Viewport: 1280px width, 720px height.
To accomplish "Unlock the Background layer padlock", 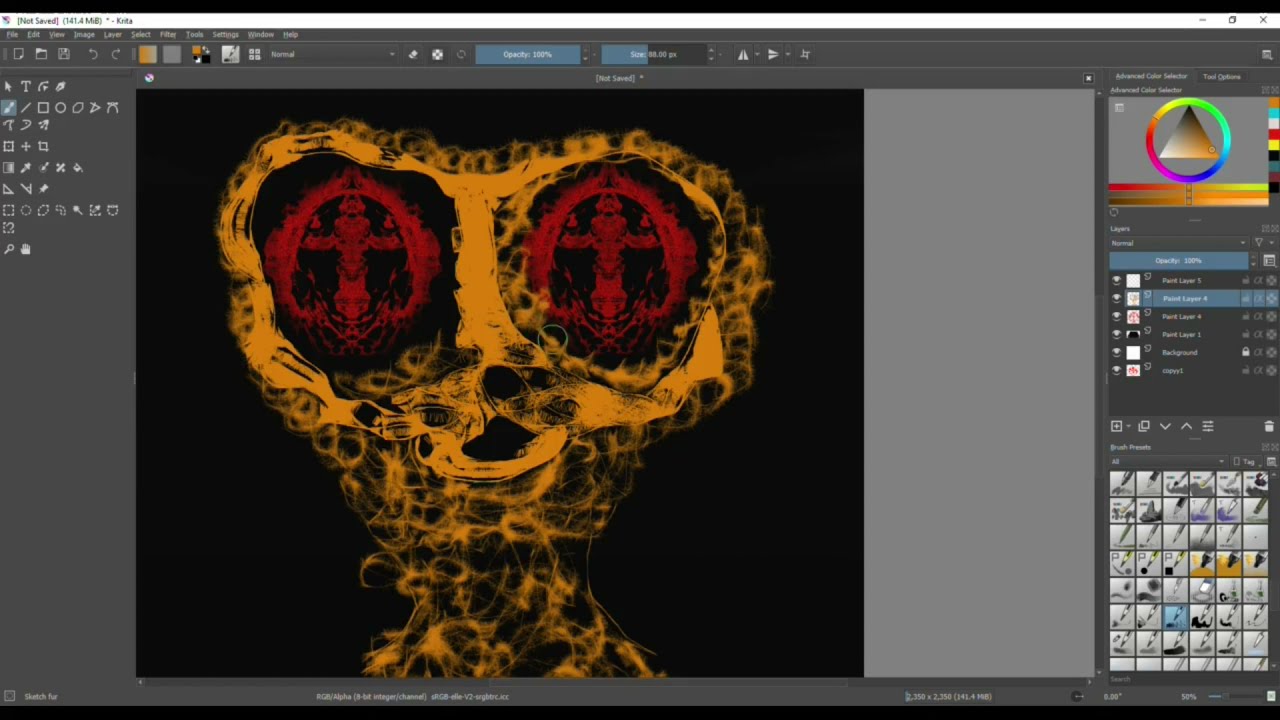I will (x=1246, y=352).
